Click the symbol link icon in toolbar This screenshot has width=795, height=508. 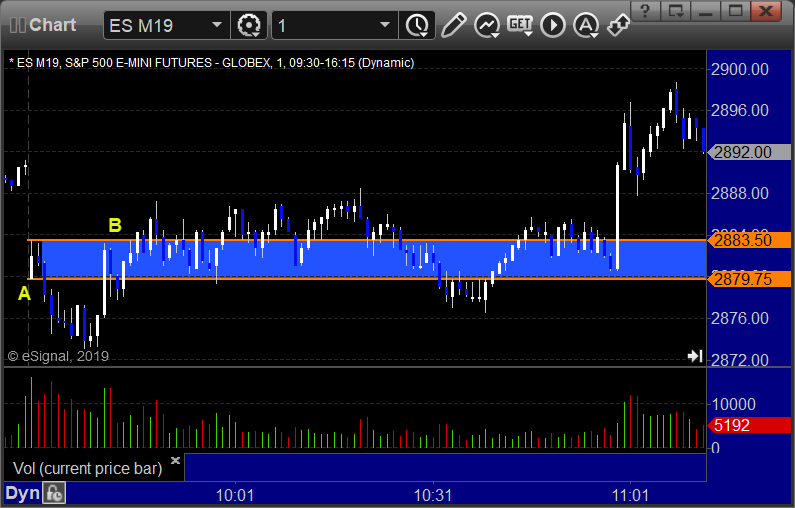pyautogui.click(x=619, y=25)
